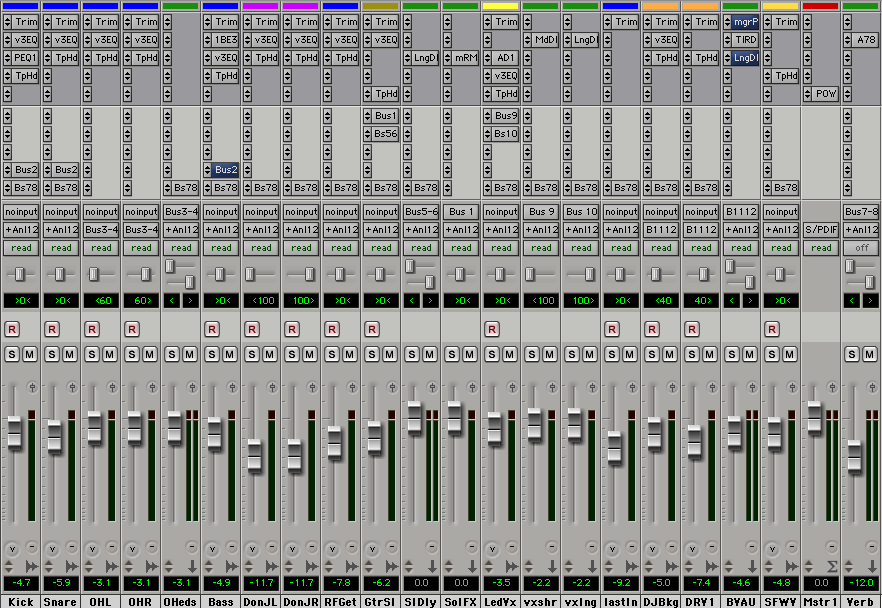This screenshot has width=882, height=608.
Task: Open the insert selector arrows beside Verb's A78
Action: (848, 39)
